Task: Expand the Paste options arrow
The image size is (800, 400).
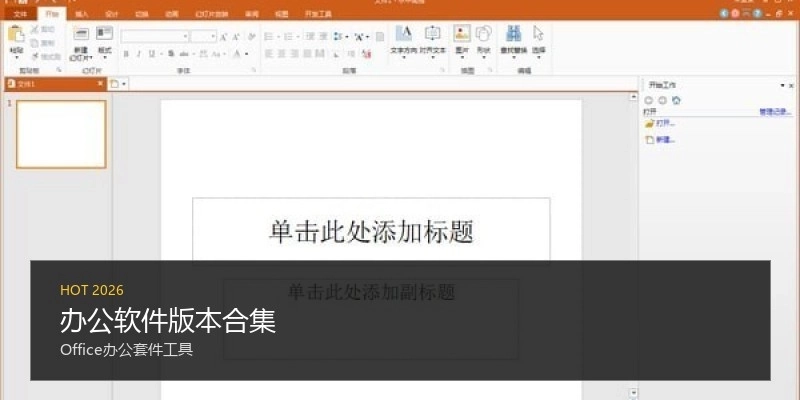Action: pos(16,58)
